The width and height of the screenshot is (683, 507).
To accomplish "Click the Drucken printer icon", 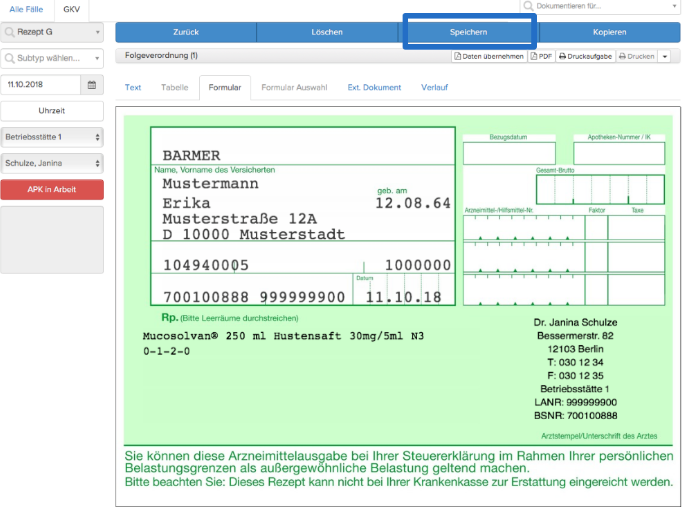I will pos(622,56).
